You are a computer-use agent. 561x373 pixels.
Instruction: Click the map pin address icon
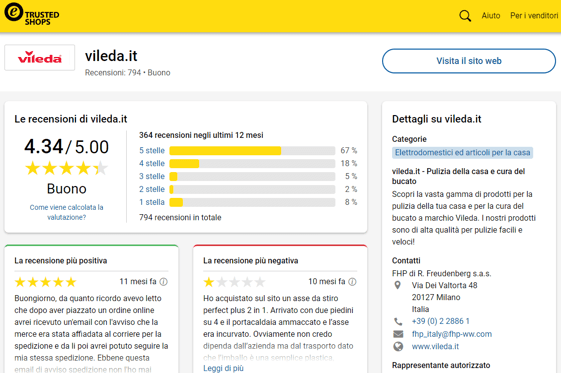point(397,285)
